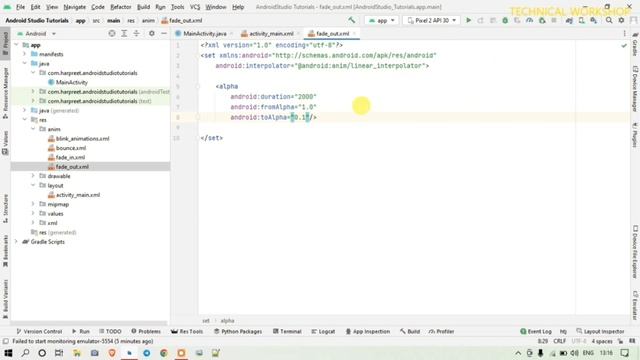The image size is (640, 360).
Task: Open the Terminal tool window
Action: pos(287,331)
